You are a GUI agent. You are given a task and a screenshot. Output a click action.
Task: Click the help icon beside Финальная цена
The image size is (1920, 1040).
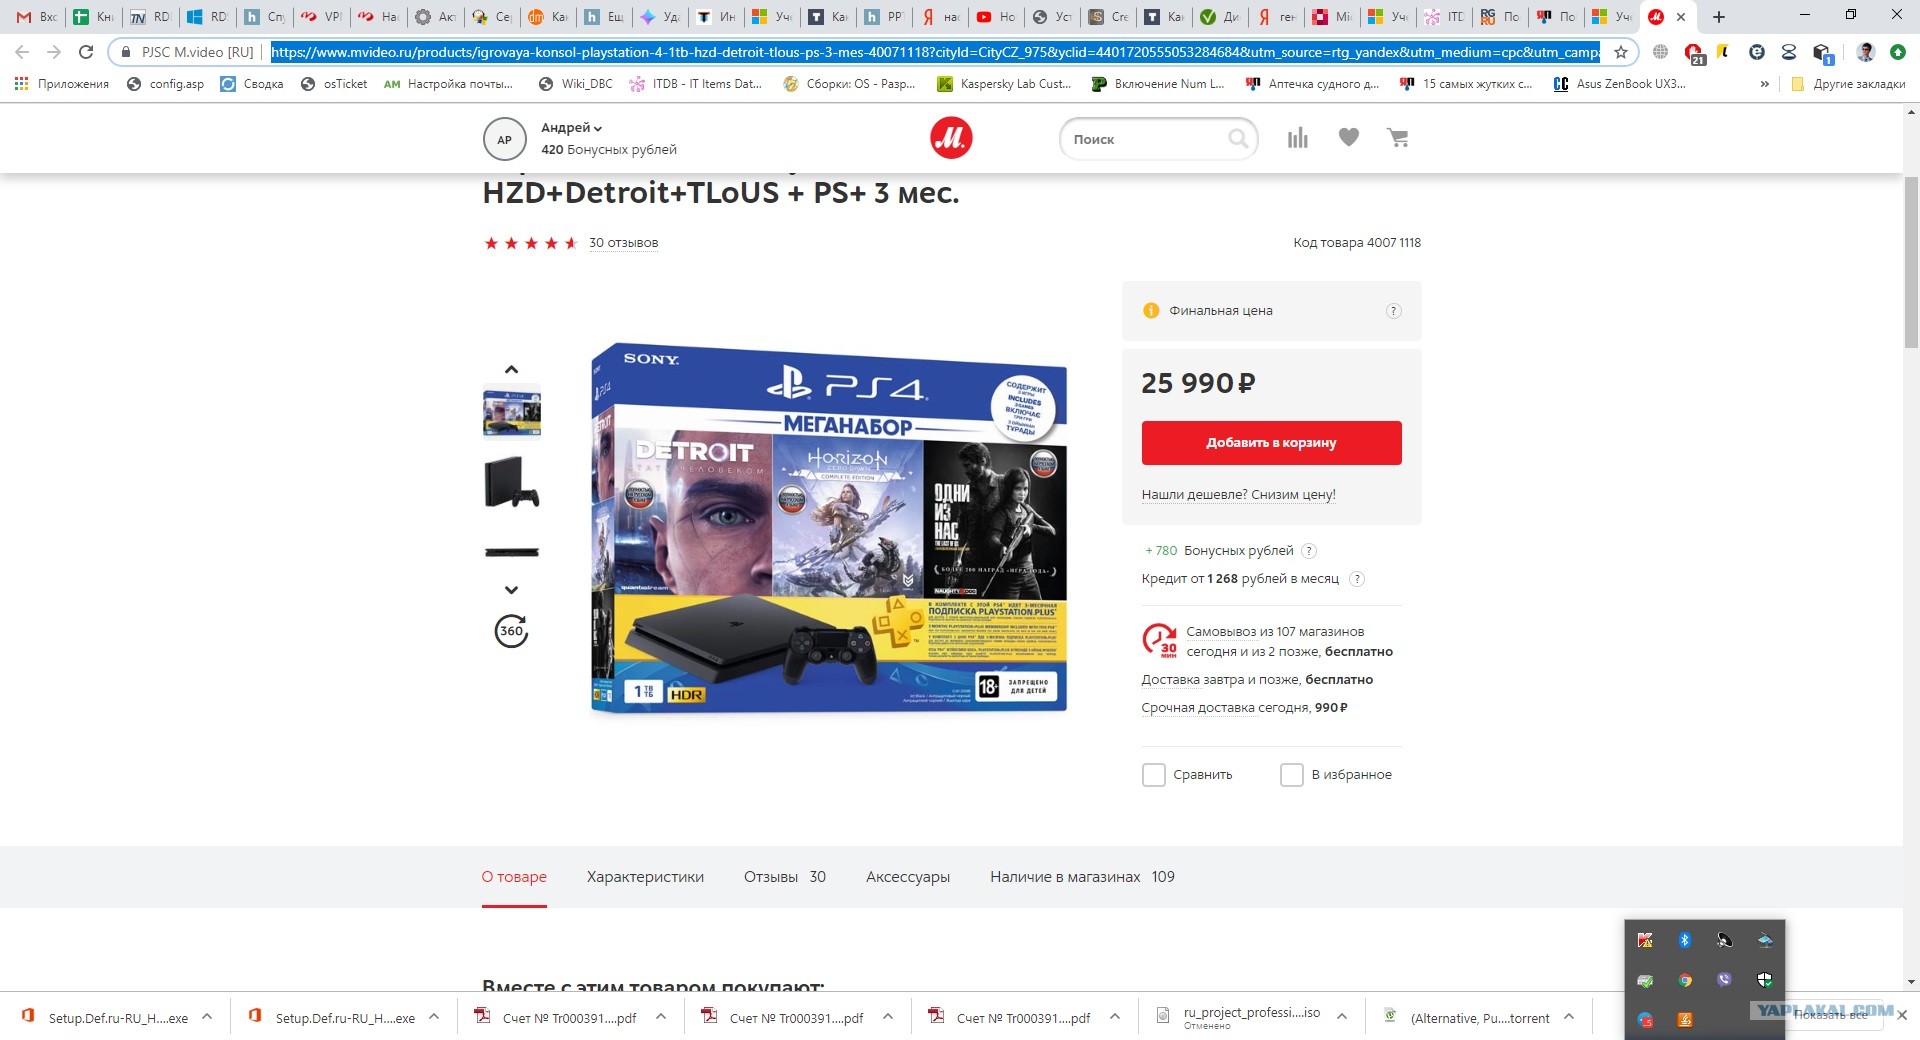[1393, 311]
